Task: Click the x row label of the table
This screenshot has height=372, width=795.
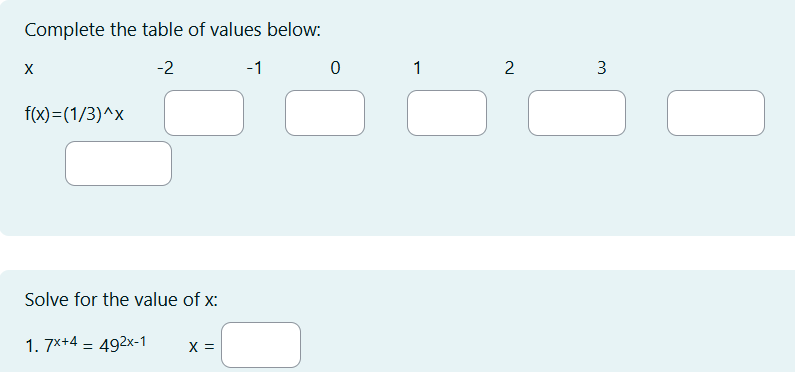Action: (x=29, y=69)
